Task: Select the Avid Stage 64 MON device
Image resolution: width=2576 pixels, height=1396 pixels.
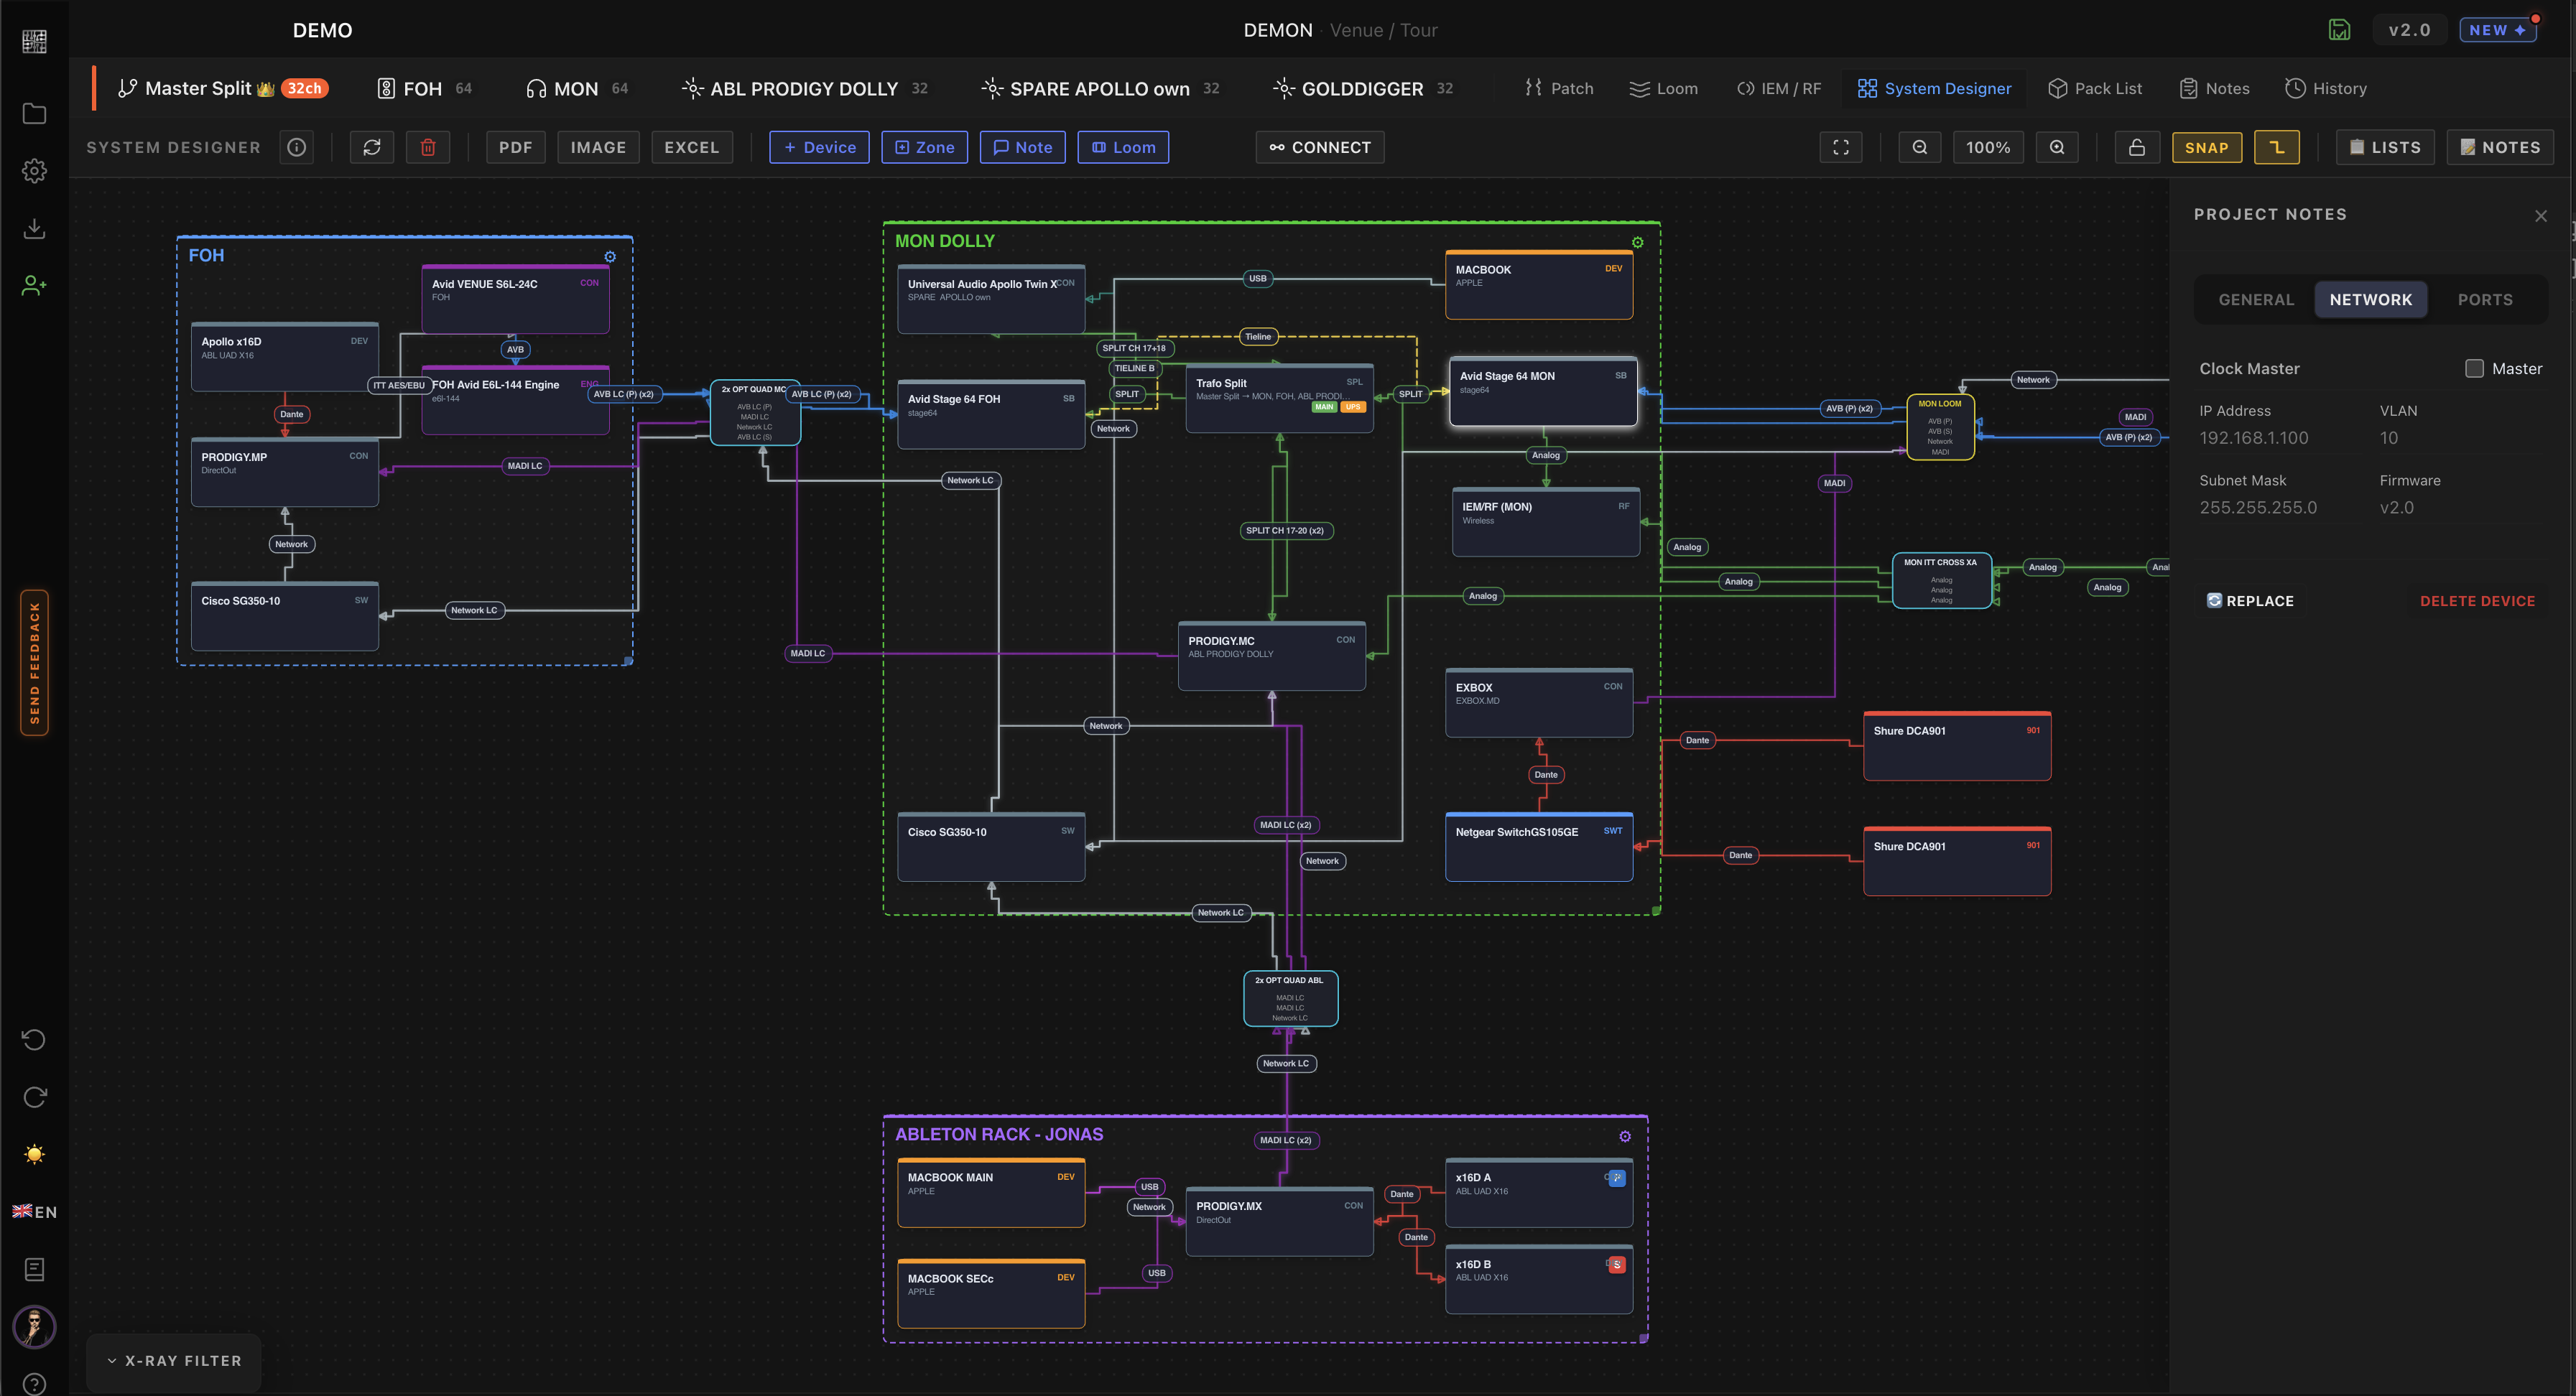Action: (1543, 391)
